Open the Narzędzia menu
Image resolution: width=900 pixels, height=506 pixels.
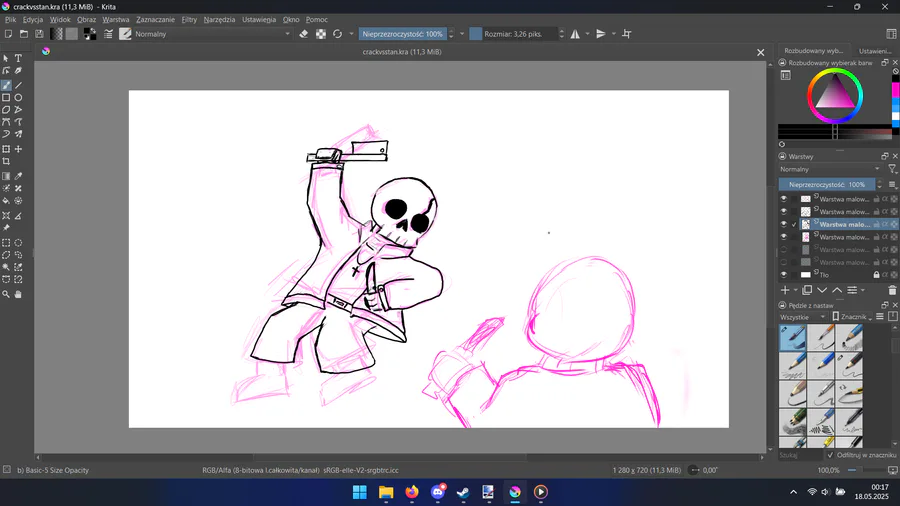pos(219,20)
